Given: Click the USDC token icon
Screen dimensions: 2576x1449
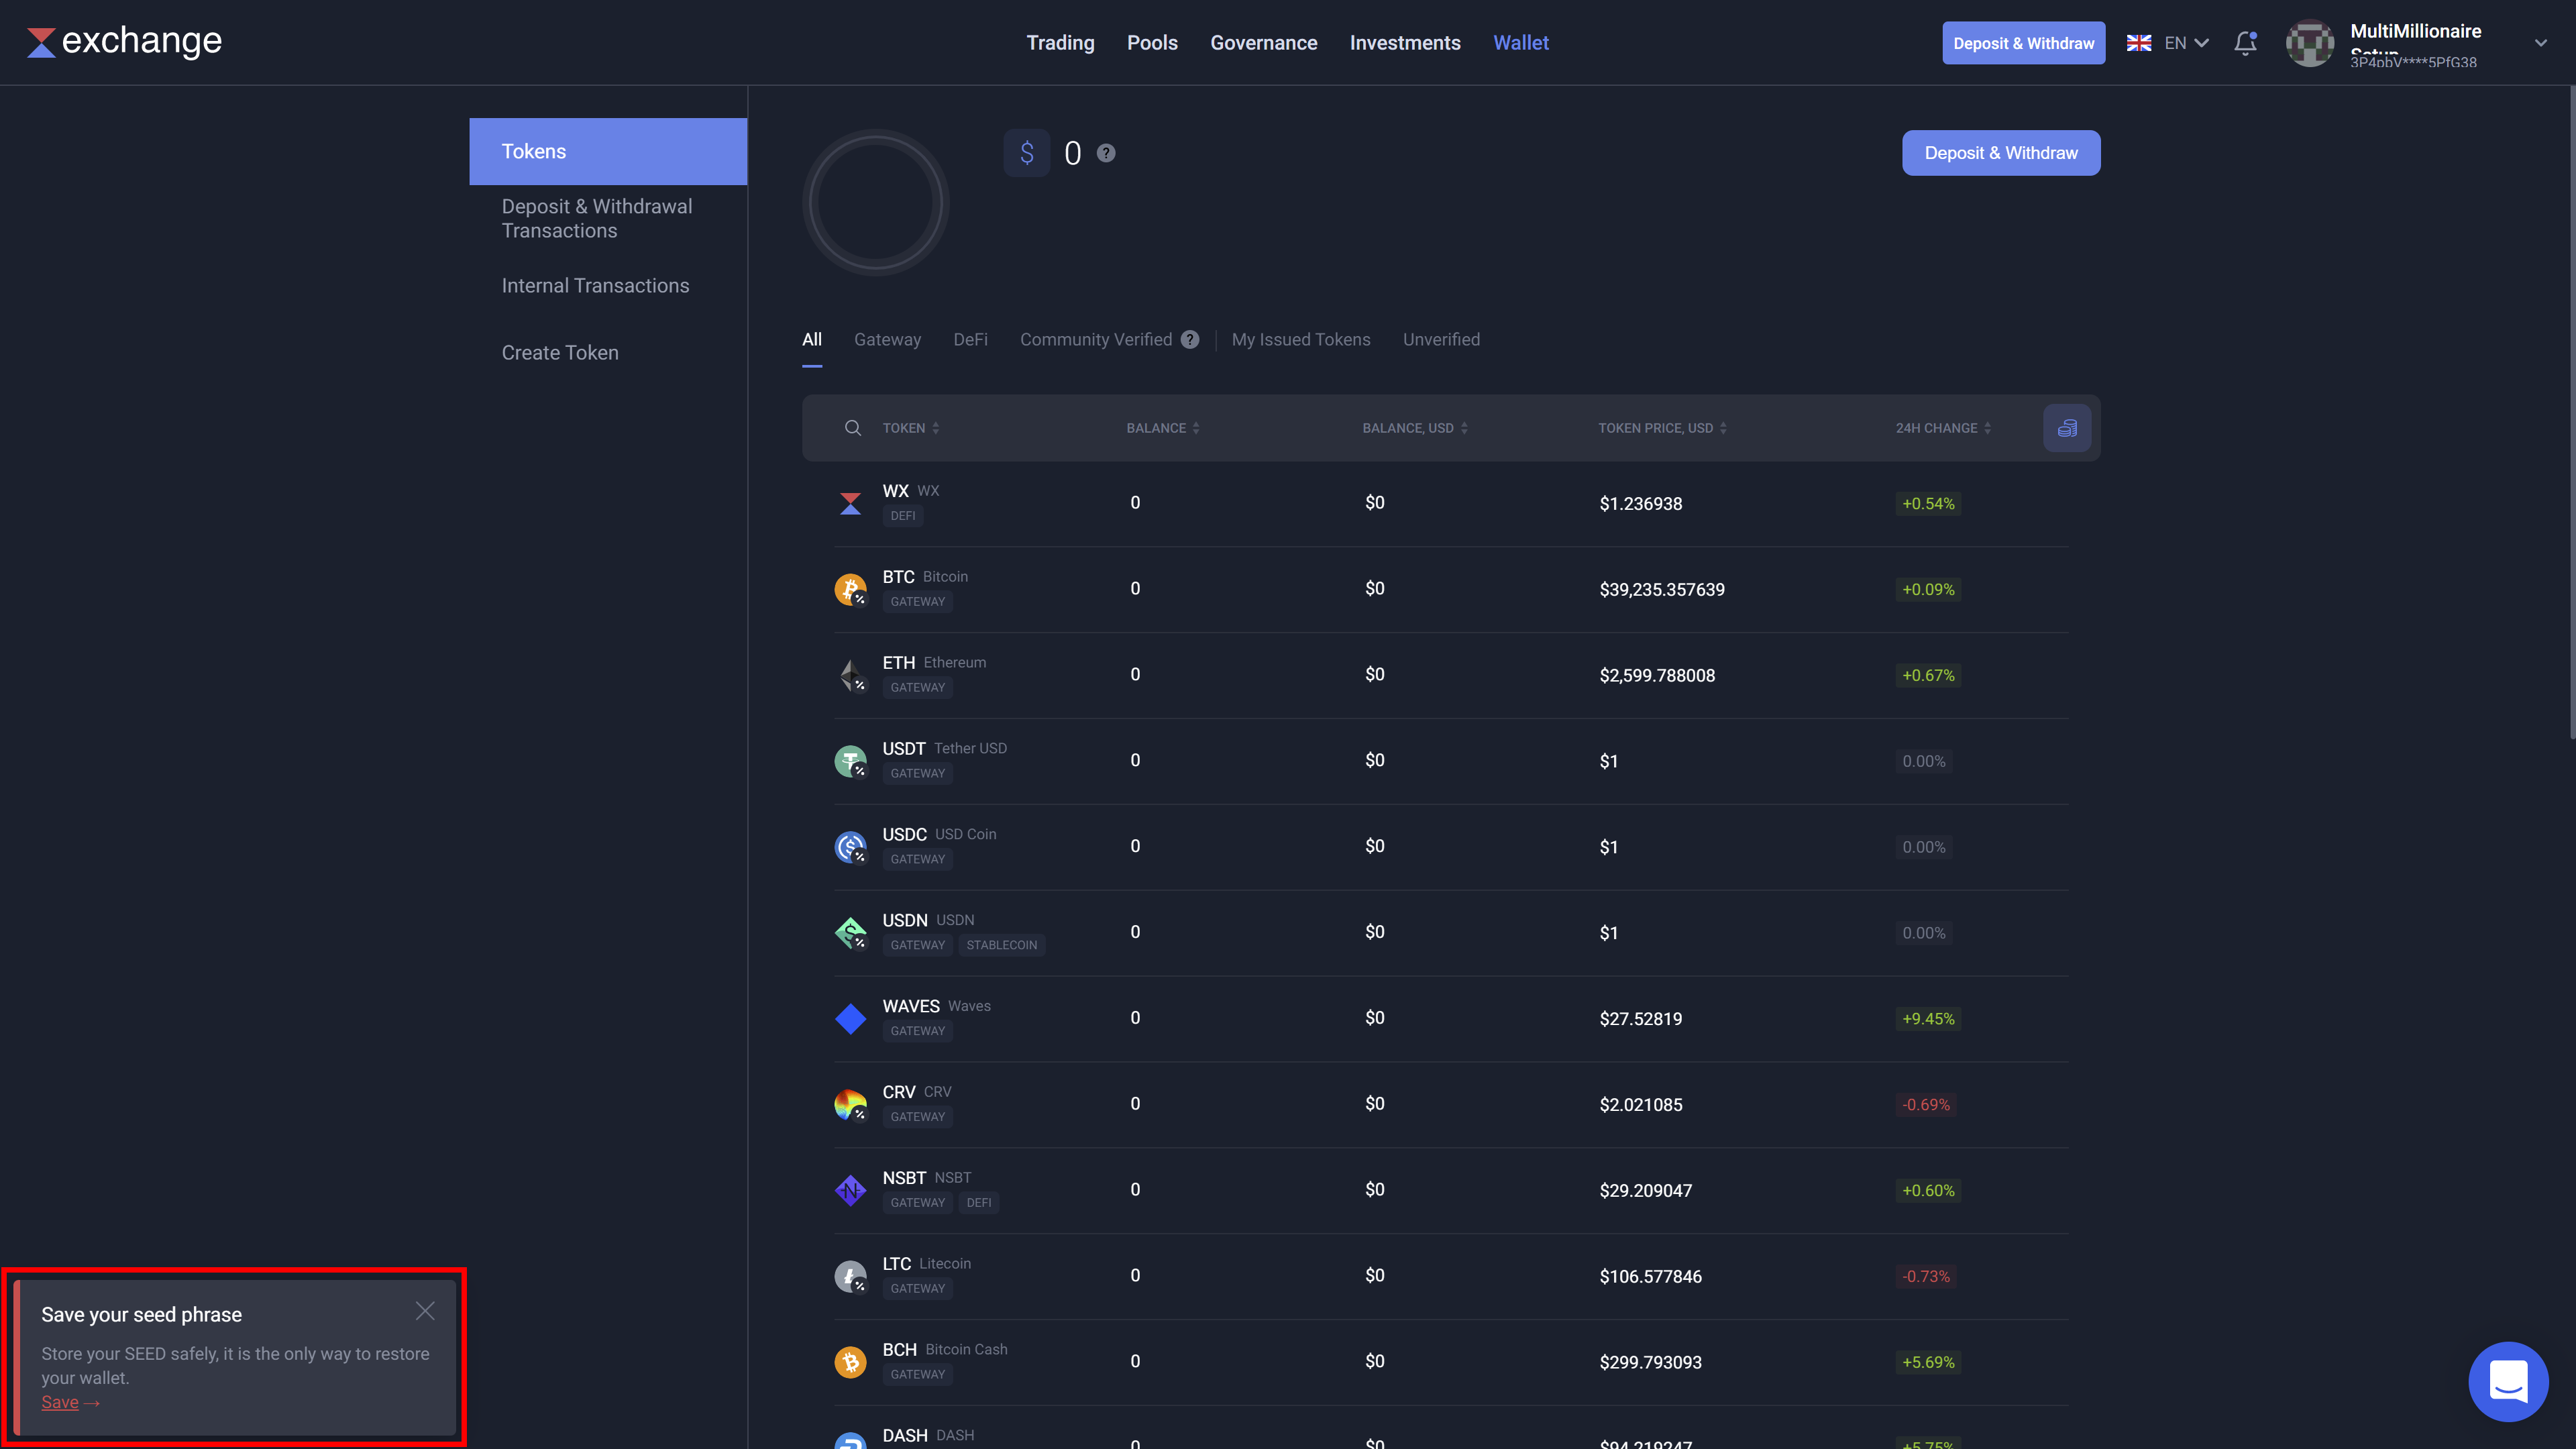Looking at the screenshot, I should (x=851, y=847).
